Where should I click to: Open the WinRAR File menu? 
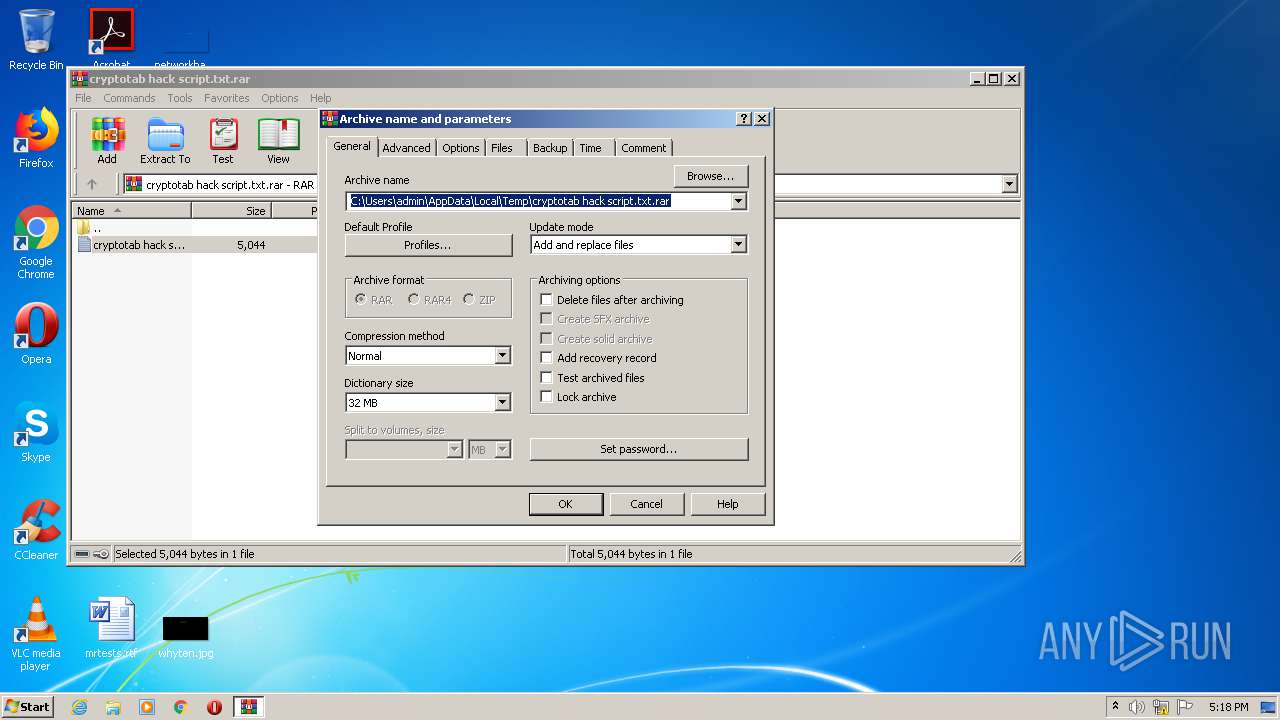coord(83,98)
